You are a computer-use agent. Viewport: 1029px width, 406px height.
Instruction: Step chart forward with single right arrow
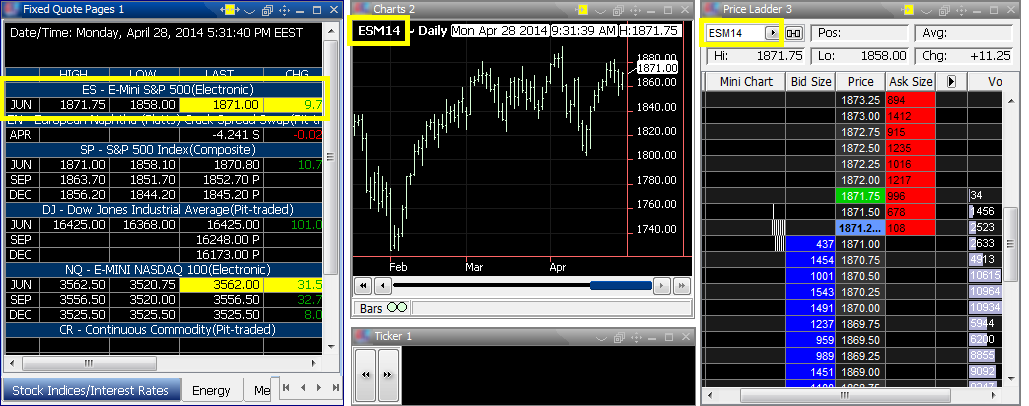(x=663, y=285)
